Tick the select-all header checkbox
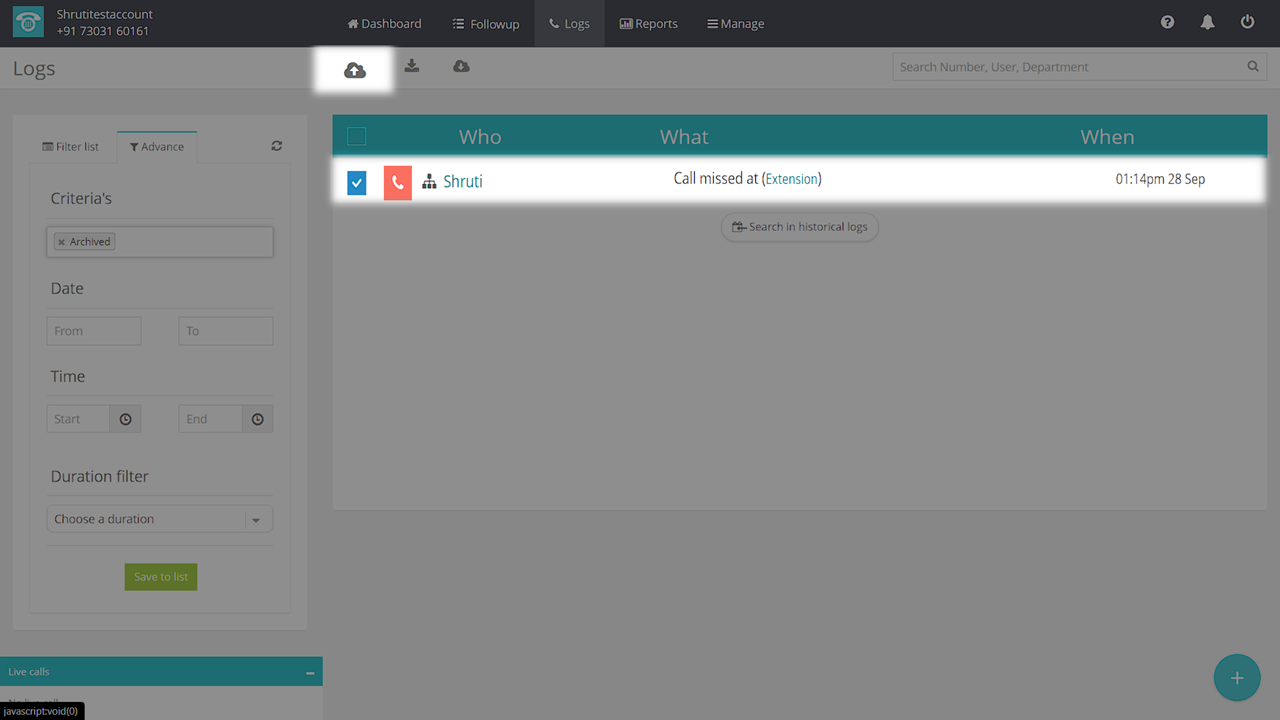This screenshot has width=1280, height=720. (x=357, y=137)
